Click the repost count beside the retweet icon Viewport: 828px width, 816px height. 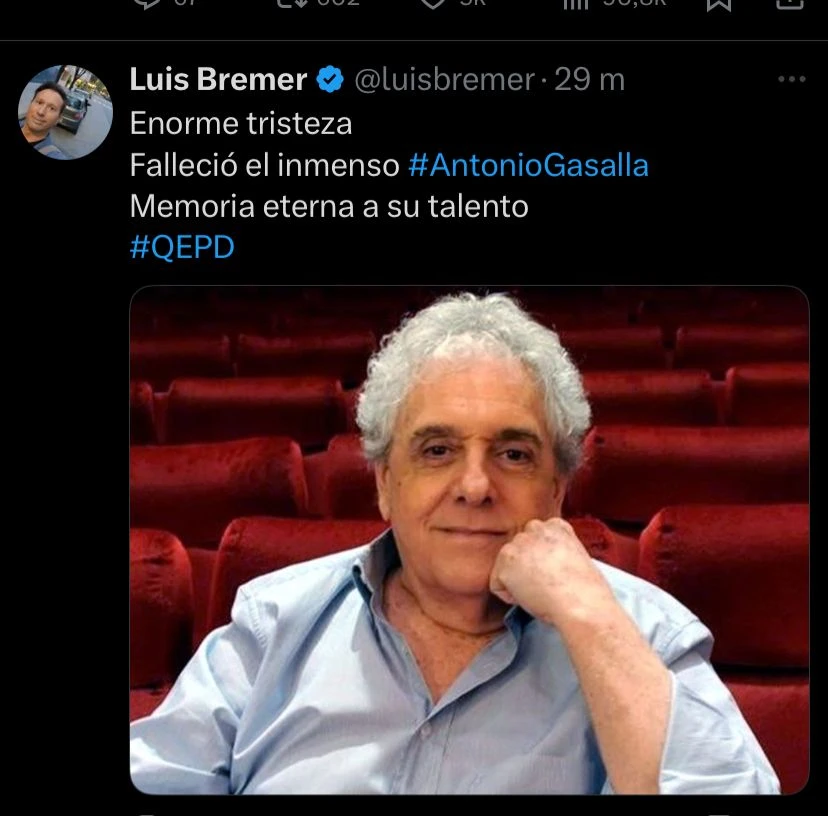pos(338,3)
